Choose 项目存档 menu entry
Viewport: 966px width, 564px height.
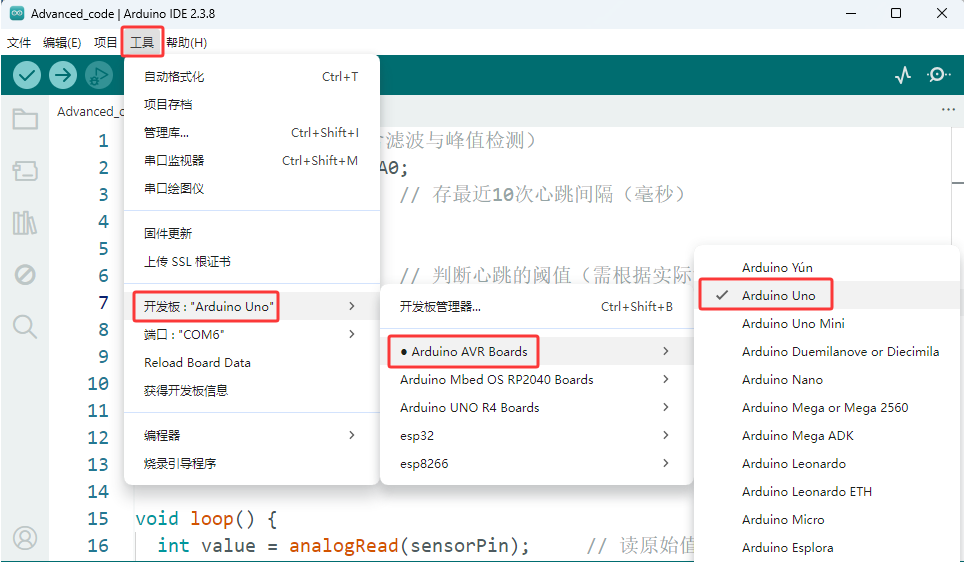click(x=251, y=104)
